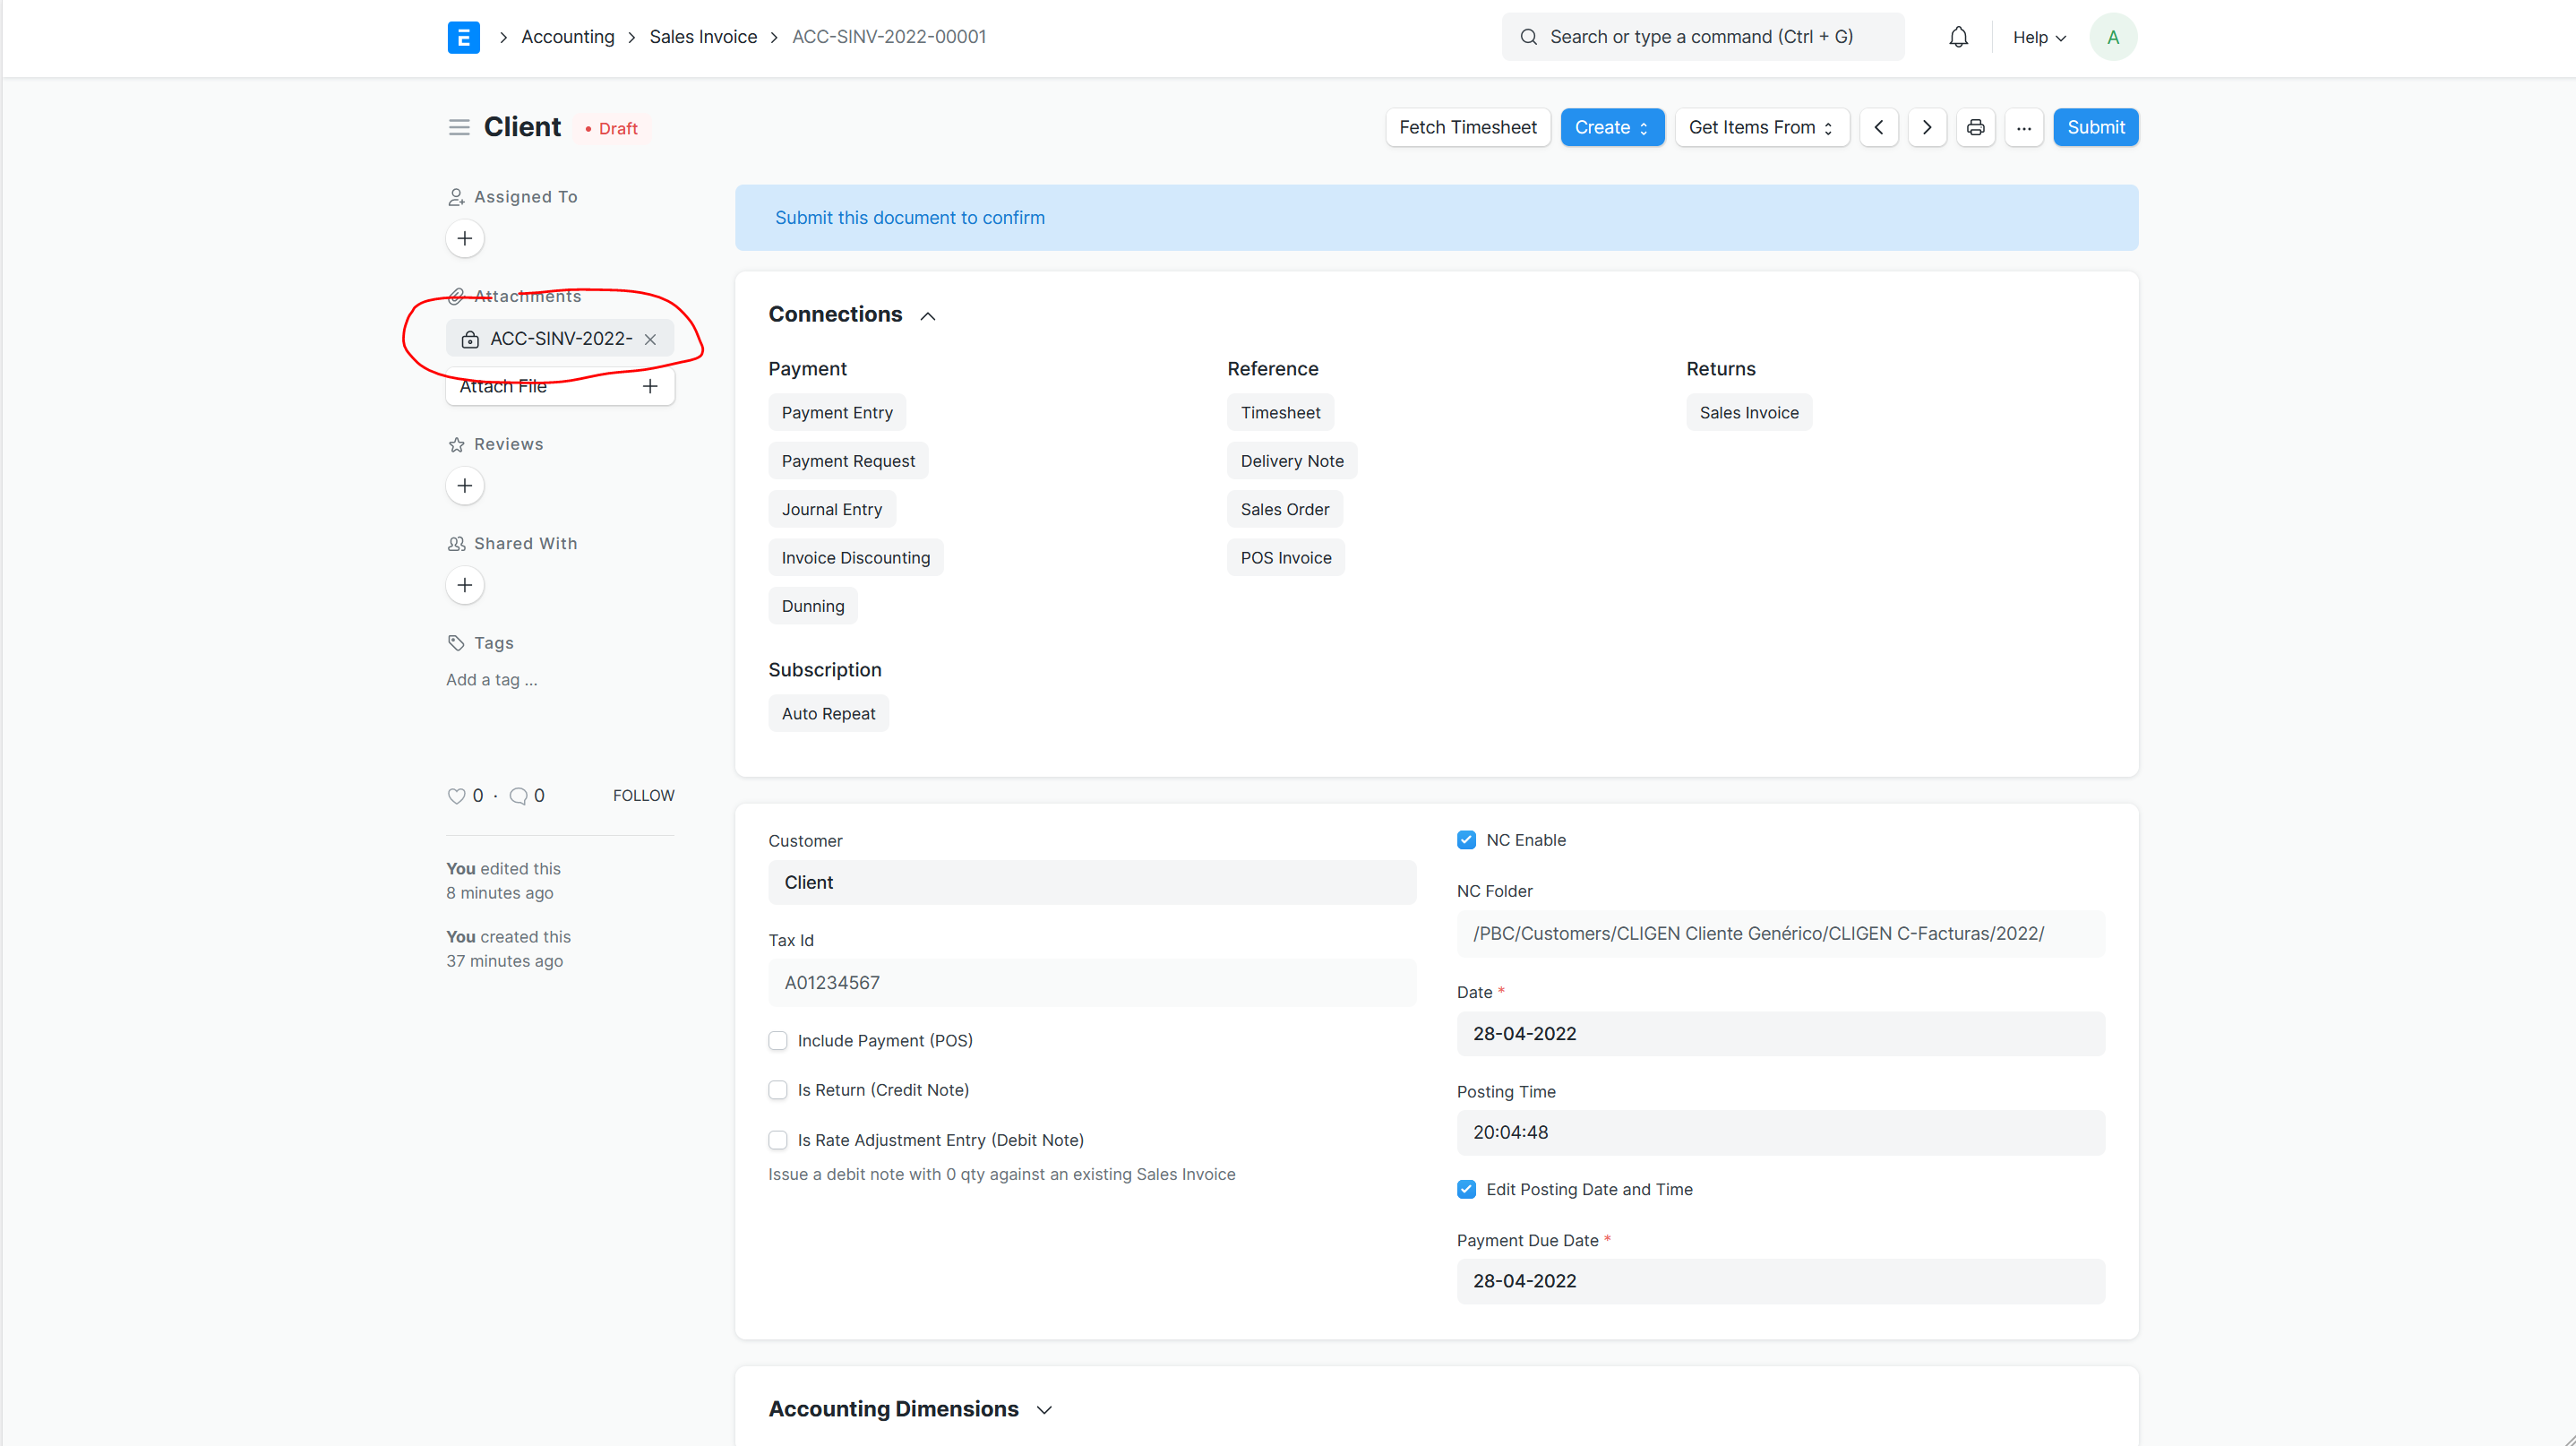This screenshot has height=1446, width=2576.
Task: Select the Get Items From dropdown
Action: pos(1762,125)
